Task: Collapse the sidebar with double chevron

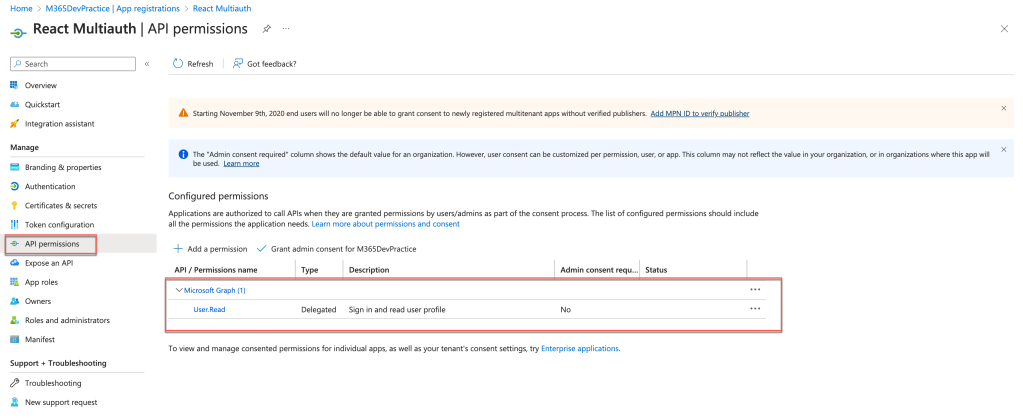Action: click(147, 64)
